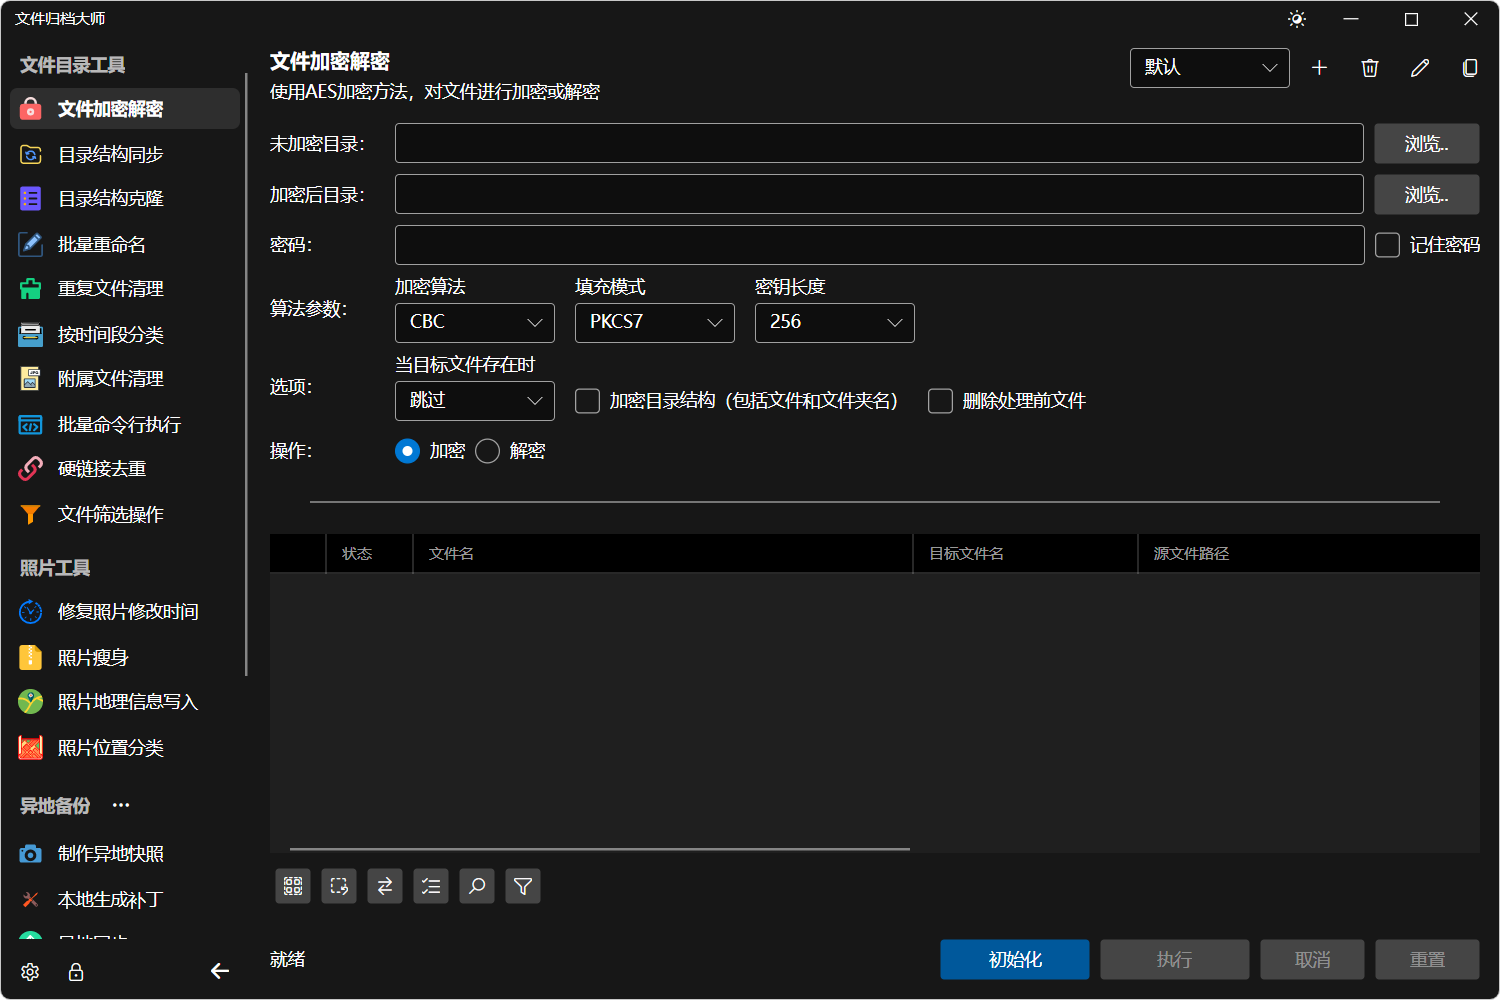The height and width of the screenshot is (1000, 1500).
Task: Click the 源文件路径 column header
Action: (x=1309, y=553)
